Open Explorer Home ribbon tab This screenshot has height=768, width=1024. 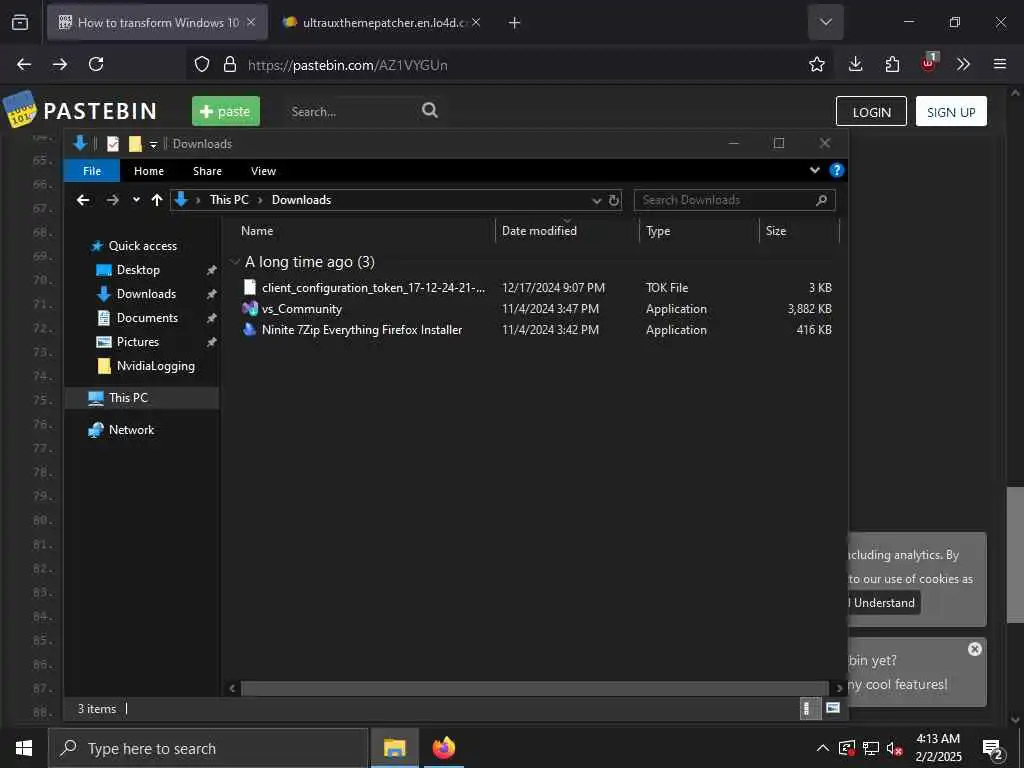(149, 170)
